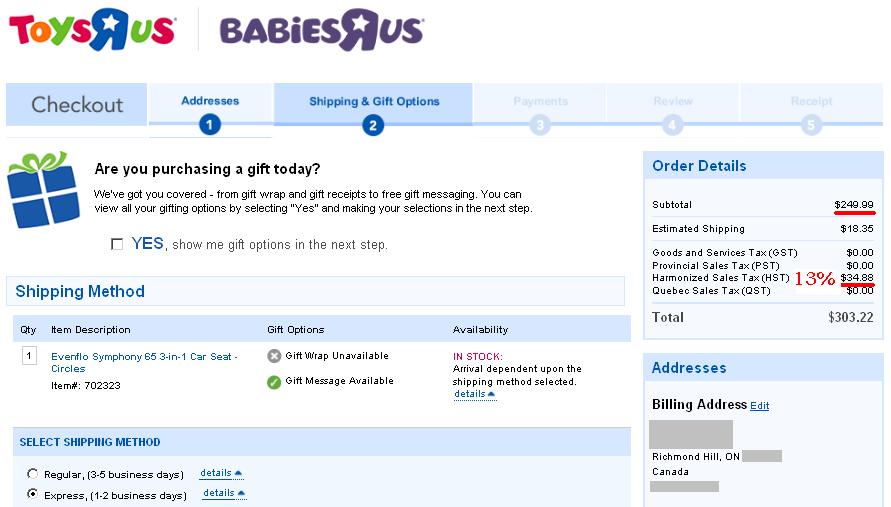
Task: Click the green Gift Message Available checkmark icon
Action: 274,382
